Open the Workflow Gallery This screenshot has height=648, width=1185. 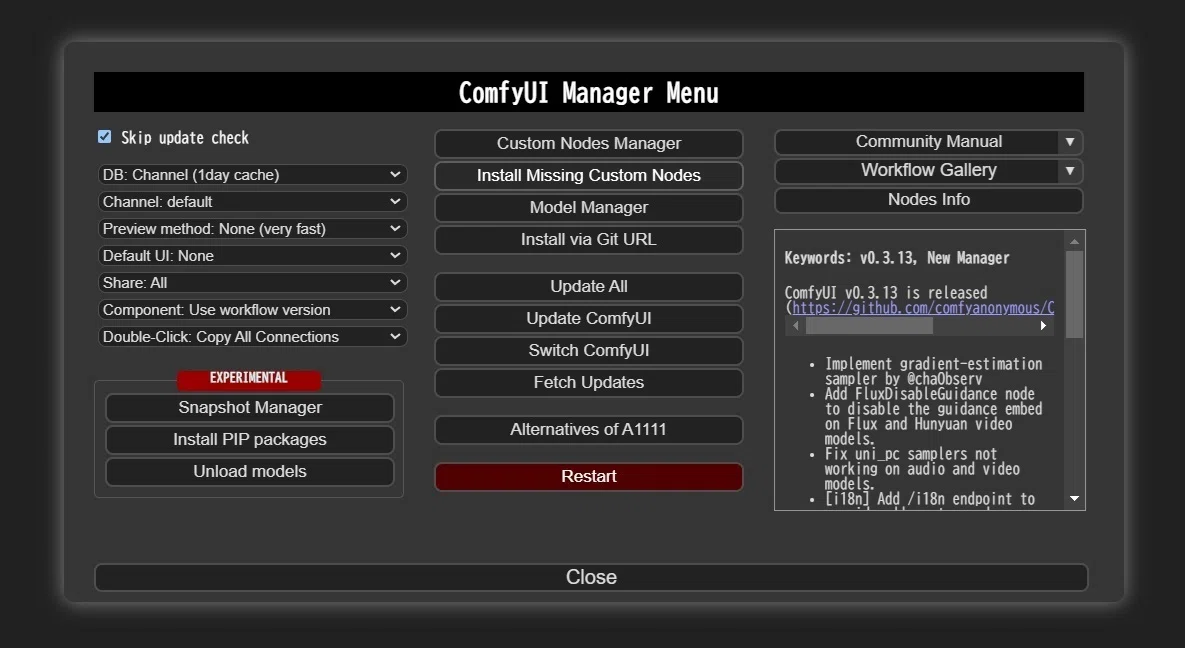(x=917, y=171)
